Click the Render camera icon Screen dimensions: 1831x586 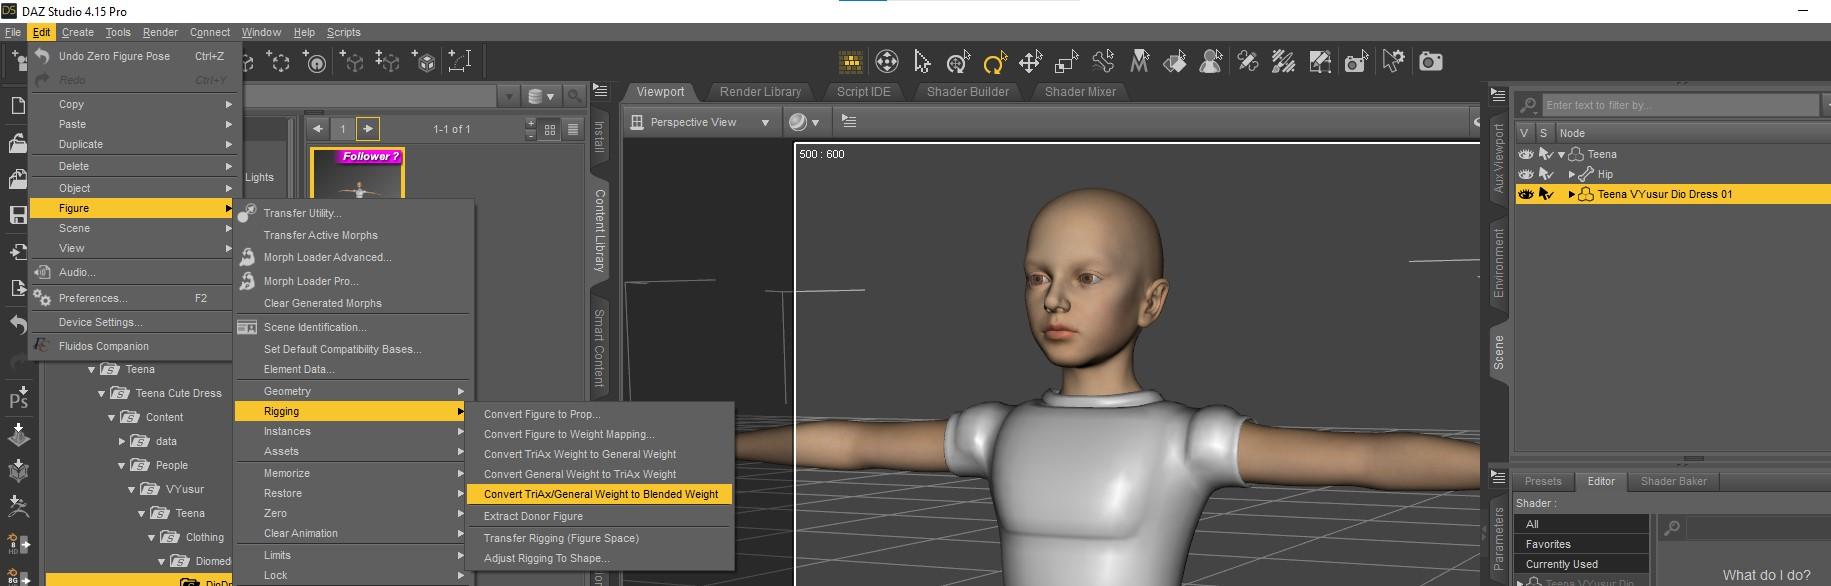[x=1431, y=62]
